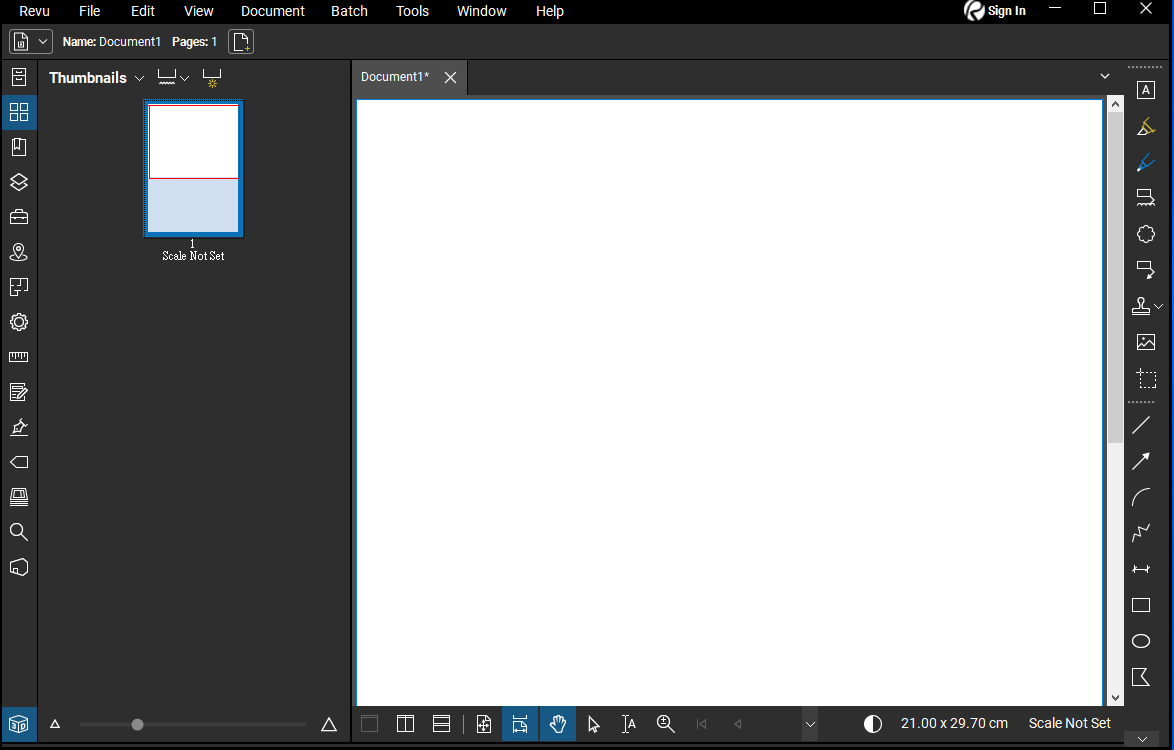Image resolution: width=1174 pixels, height=750 pixels.
Task: Open the Stamp tool dropdown arrow
Action: (x=1159, y=306)
